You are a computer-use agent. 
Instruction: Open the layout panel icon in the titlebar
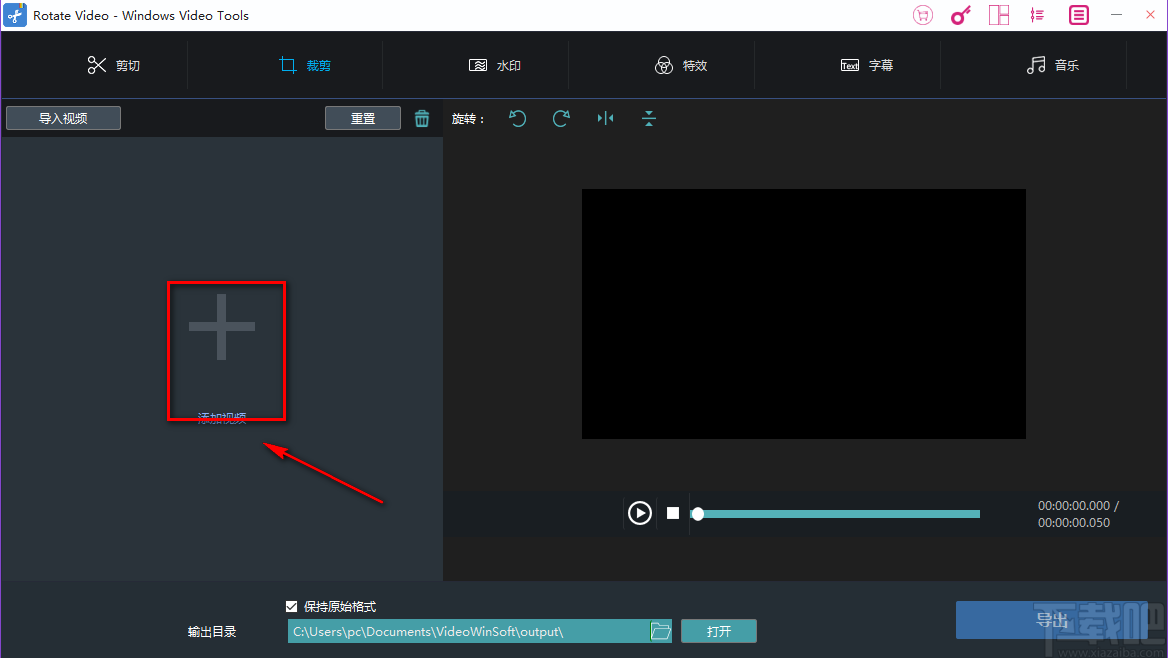(x=998, y=15)
